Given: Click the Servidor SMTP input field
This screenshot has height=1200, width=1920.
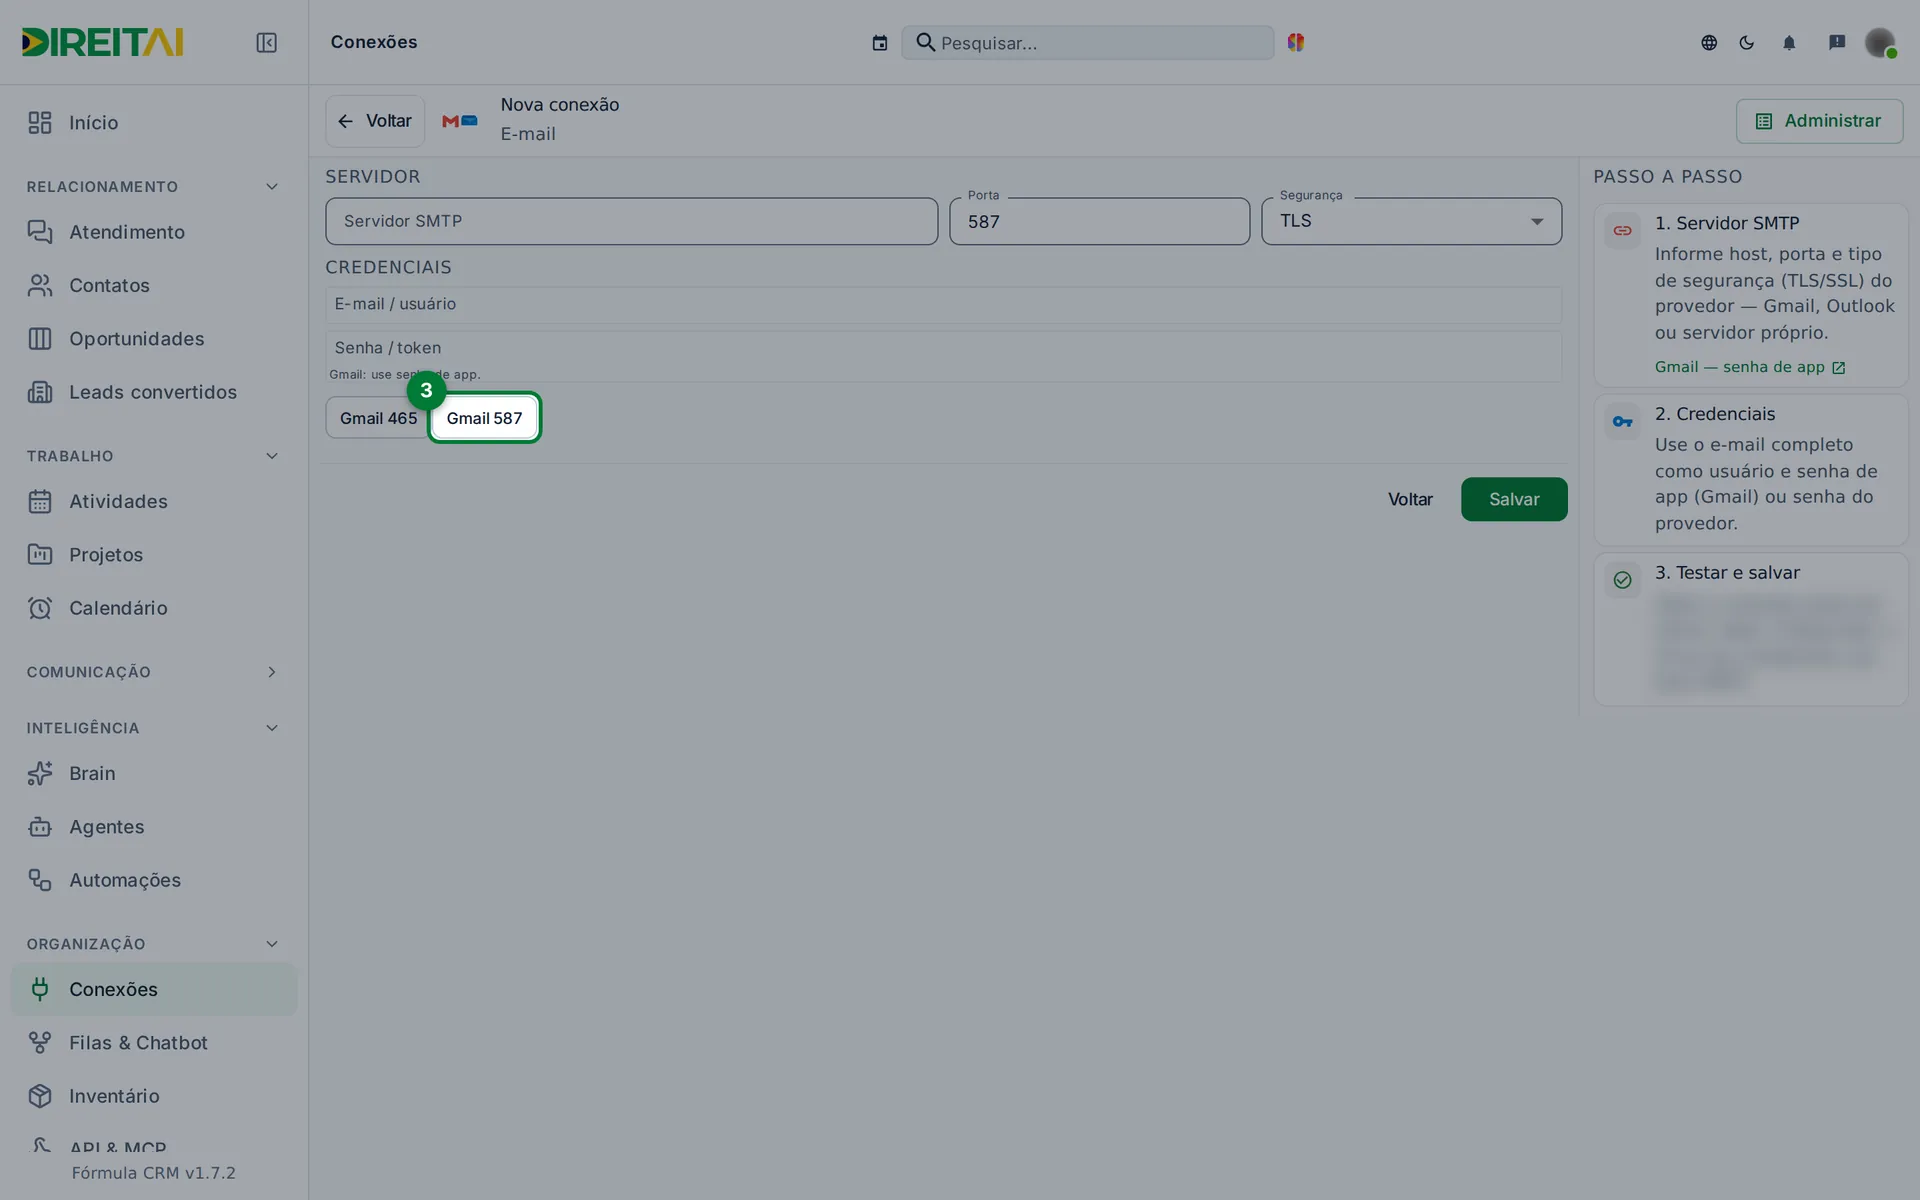Looking at the screenshot, I should click(x=631, y=221).
